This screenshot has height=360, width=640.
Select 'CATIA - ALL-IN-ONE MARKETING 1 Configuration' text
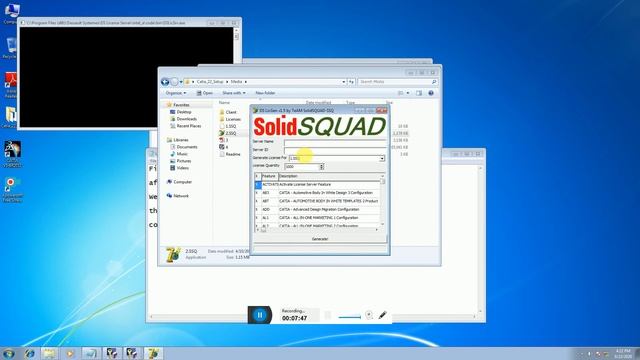point(318,218)
